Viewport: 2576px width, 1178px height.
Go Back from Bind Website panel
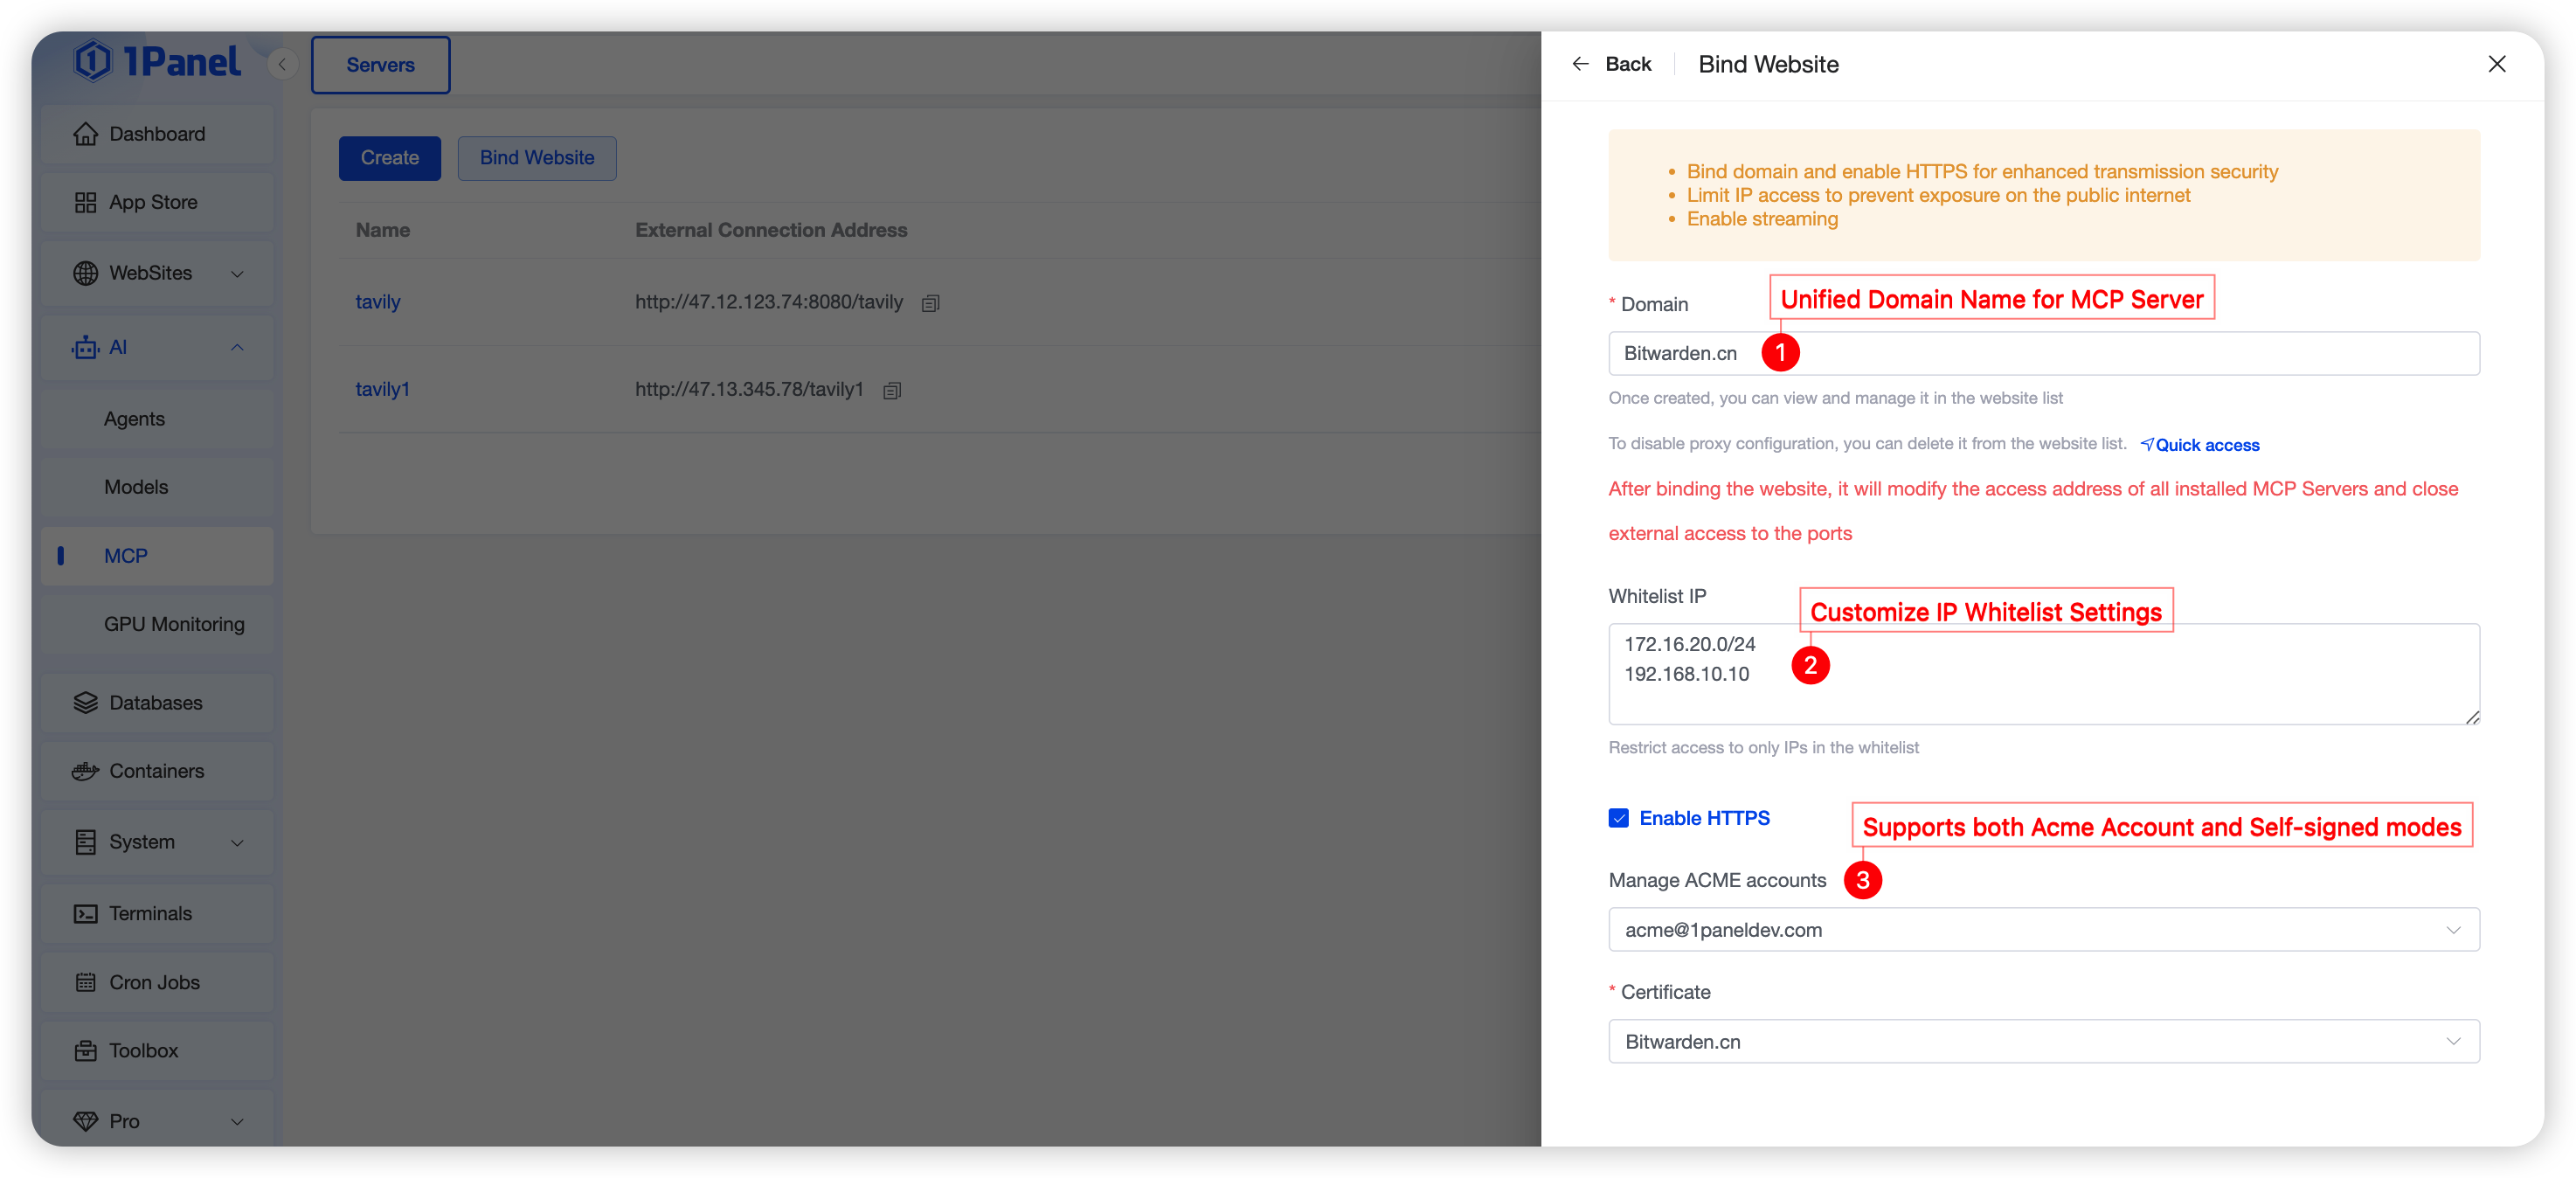(x=1612, y=64)
